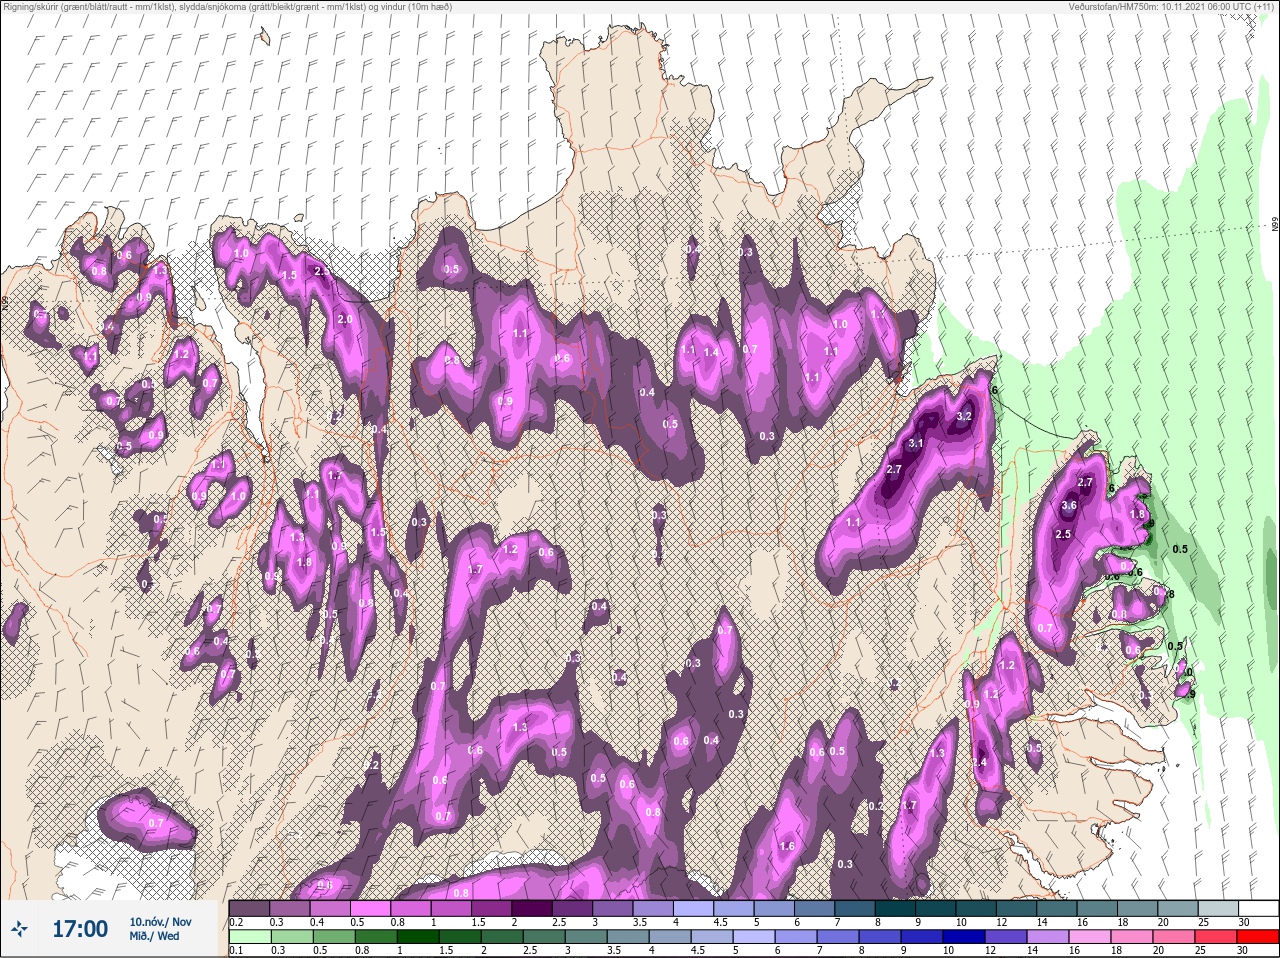Pick the pale green first rain legend swatch
Image resolution: width=1280 pixels, height=958 pixels.
point(249,938)
